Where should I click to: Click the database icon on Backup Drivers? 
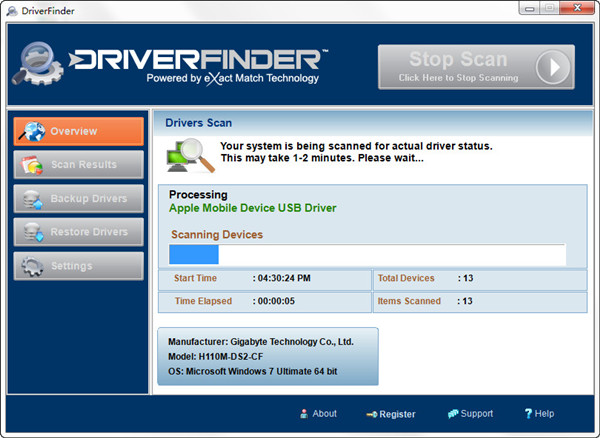pyautogui.click(x=33, y=199)
